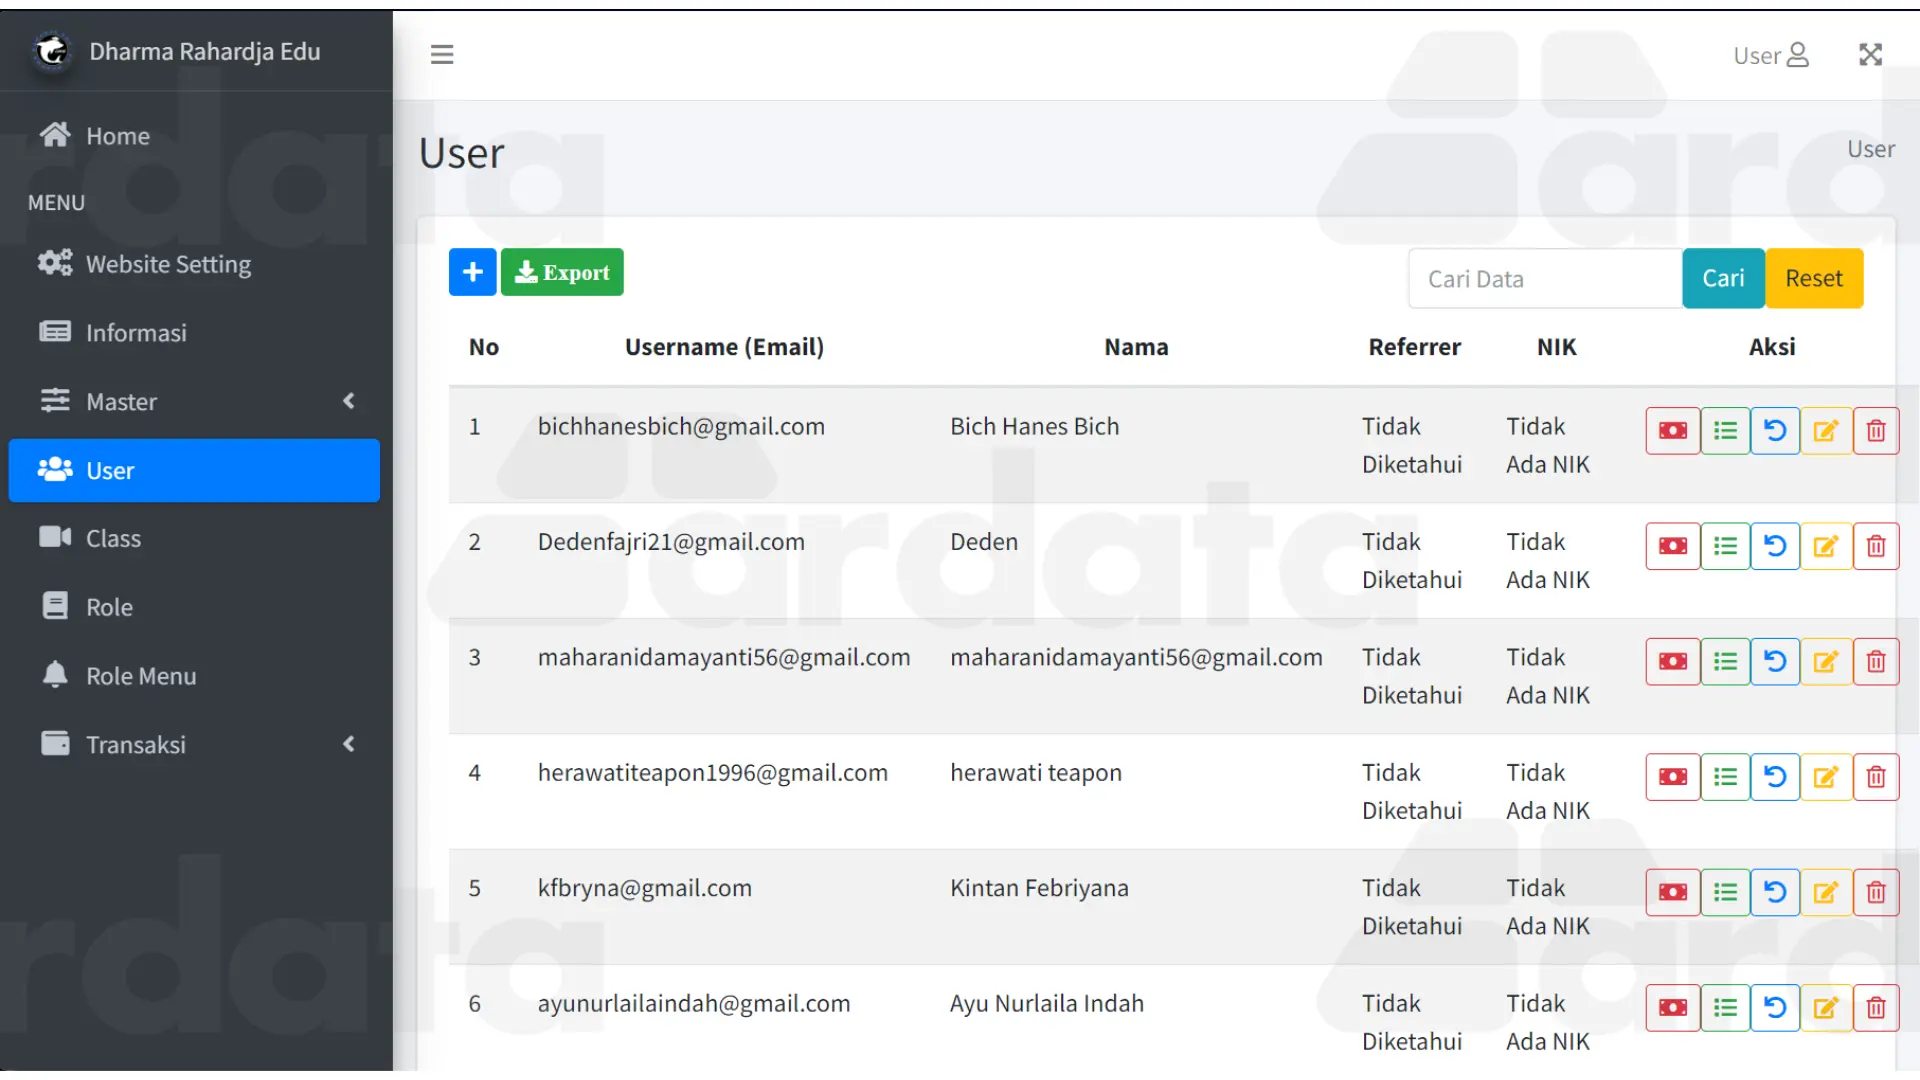Viewport: 1920px width, 1080px height.
Task: Open the User account menu in header
Action: pos(1771,55)
